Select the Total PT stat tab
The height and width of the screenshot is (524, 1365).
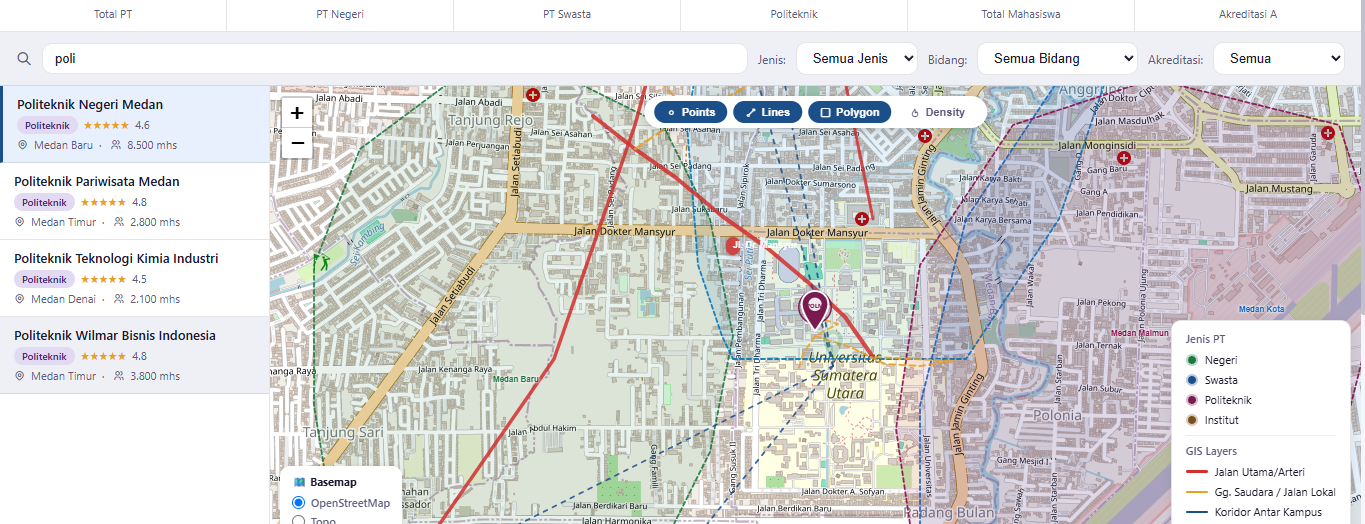tap(113, 15)
